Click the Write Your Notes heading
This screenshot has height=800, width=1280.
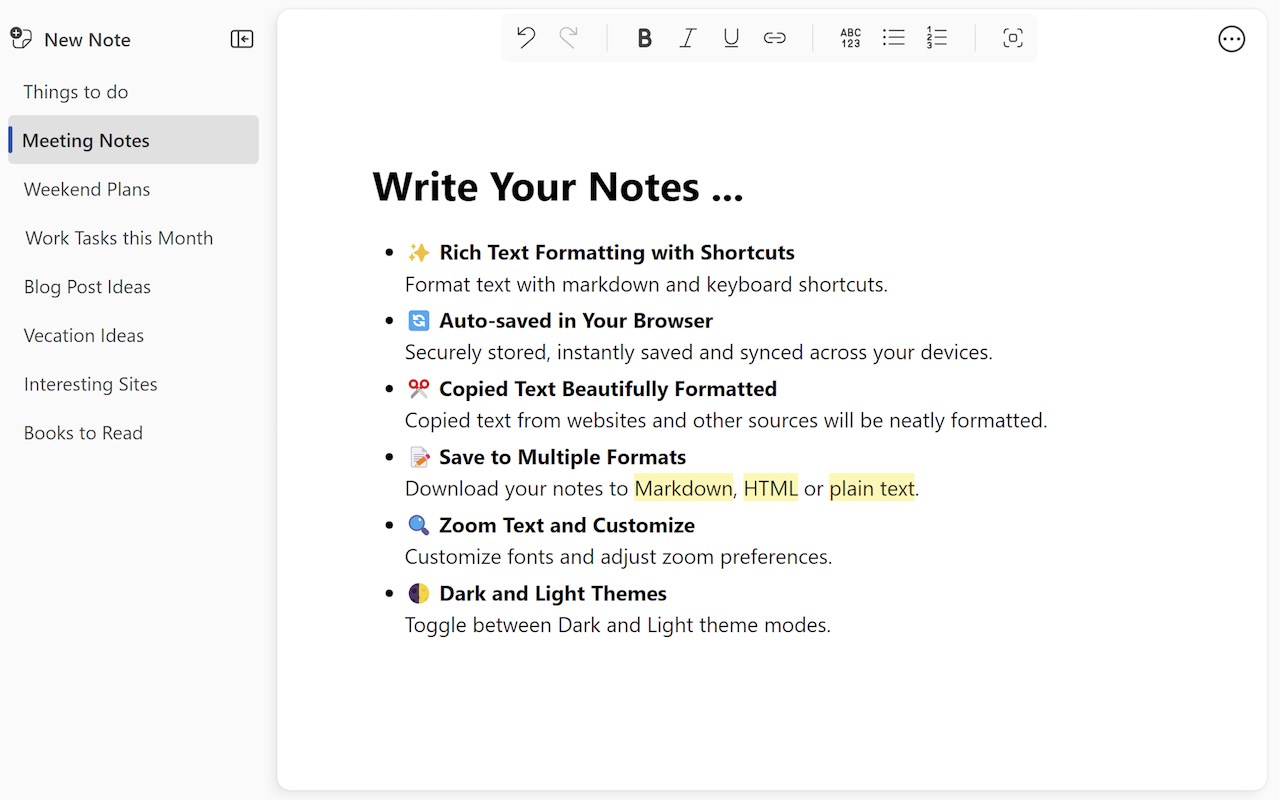tap(558, 187)
